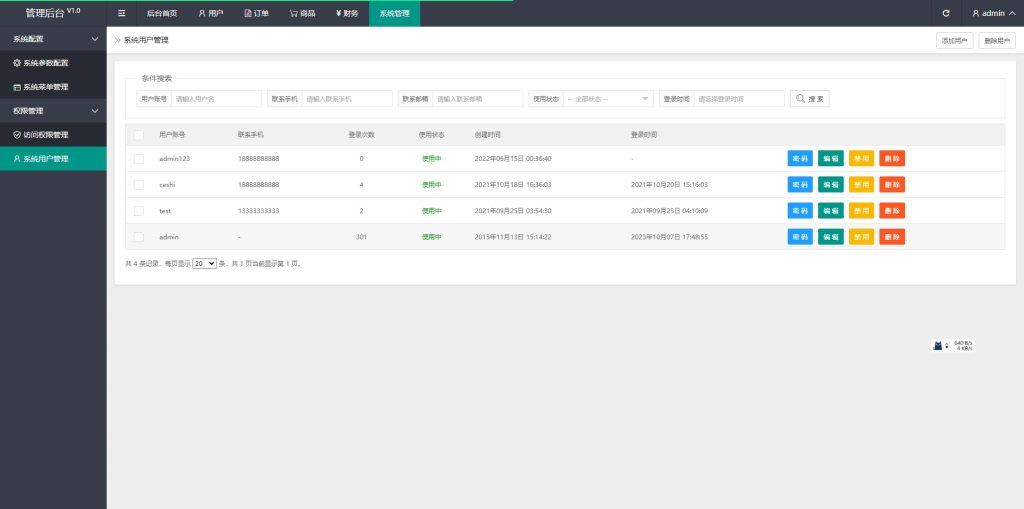Open the 商品 cart menu

[302, 13]
